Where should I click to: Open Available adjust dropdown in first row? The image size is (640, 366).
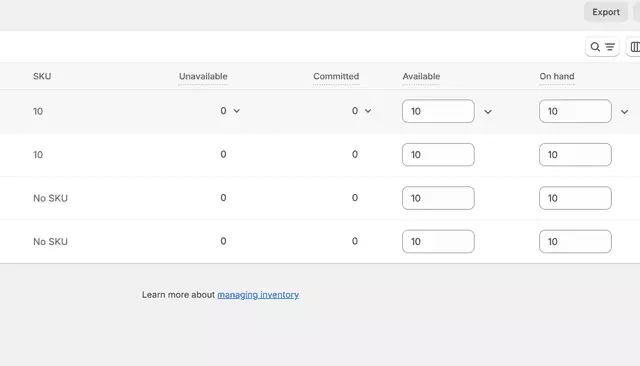pos(488,111)
